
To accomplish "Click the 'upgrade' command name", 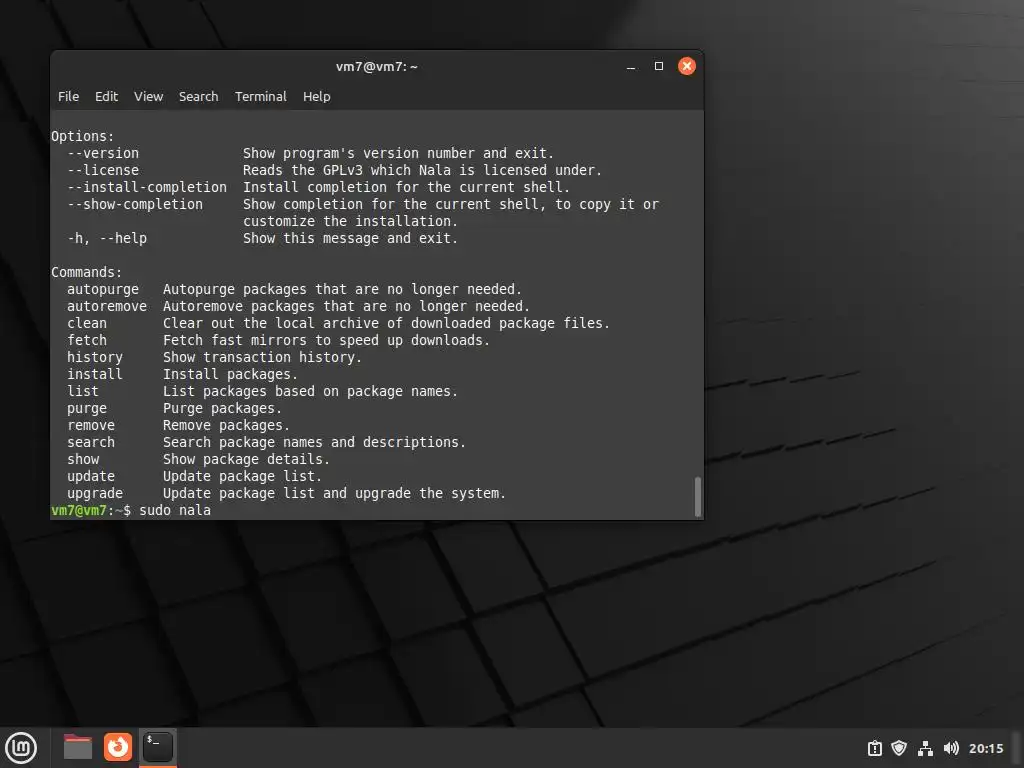I will [x=95, y=493].
